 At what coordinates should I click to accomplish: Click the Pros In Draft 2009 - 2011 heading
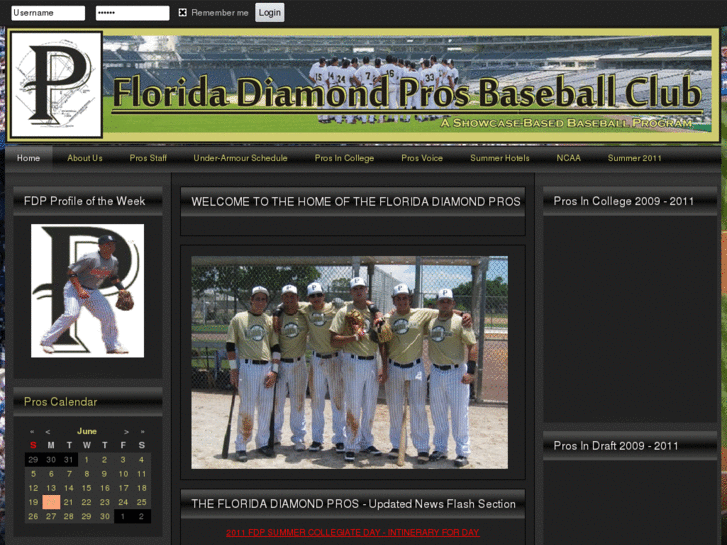point(616,446)
